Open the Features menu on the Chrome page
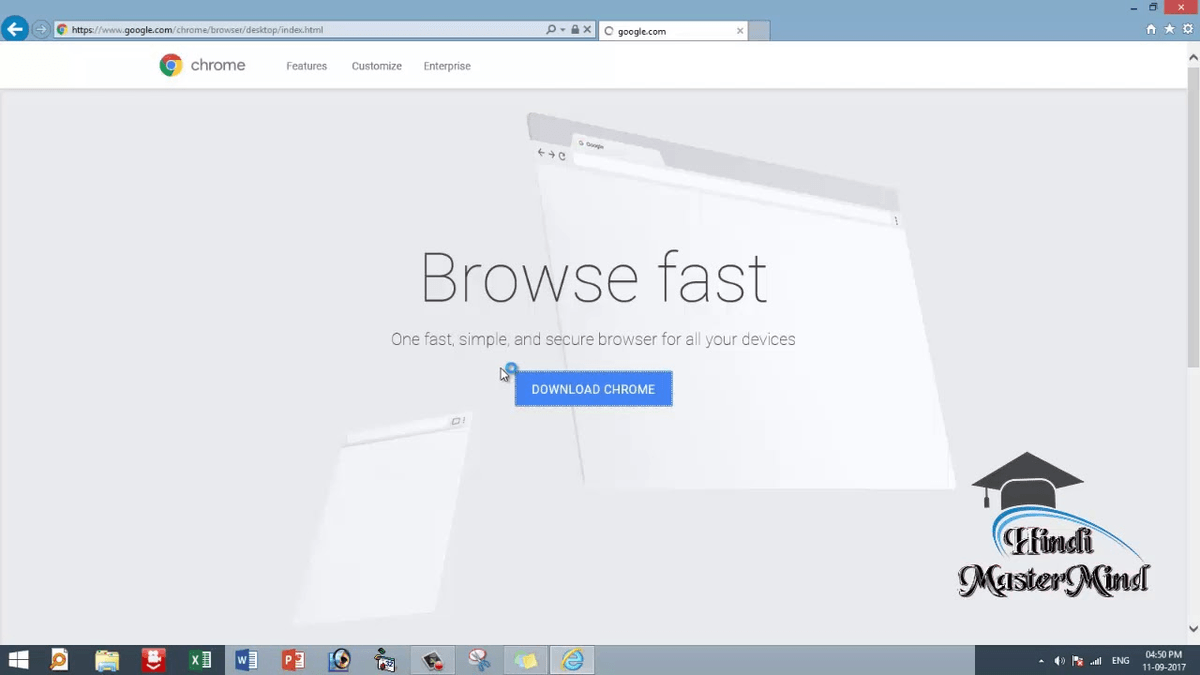This screenshot has width=1200, height=675. point(306,65)
